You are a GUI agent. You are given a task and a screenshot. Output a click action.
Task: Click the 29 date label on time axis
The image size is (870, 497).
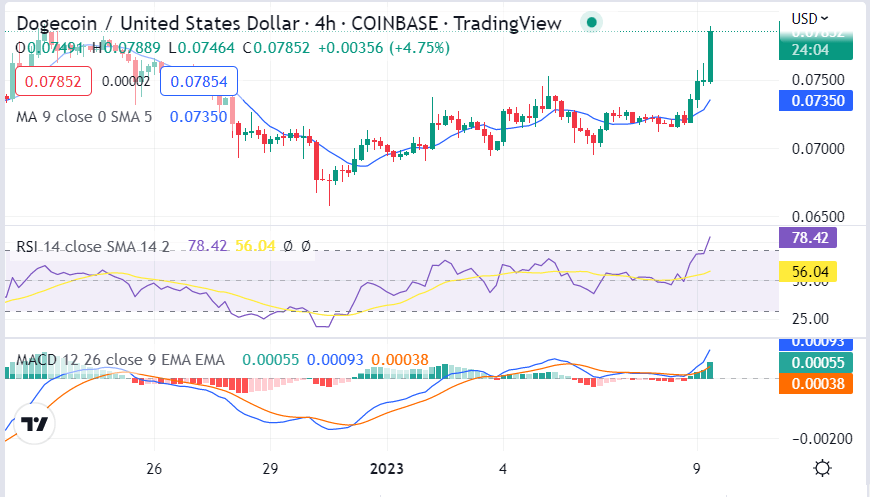[270, 469]
